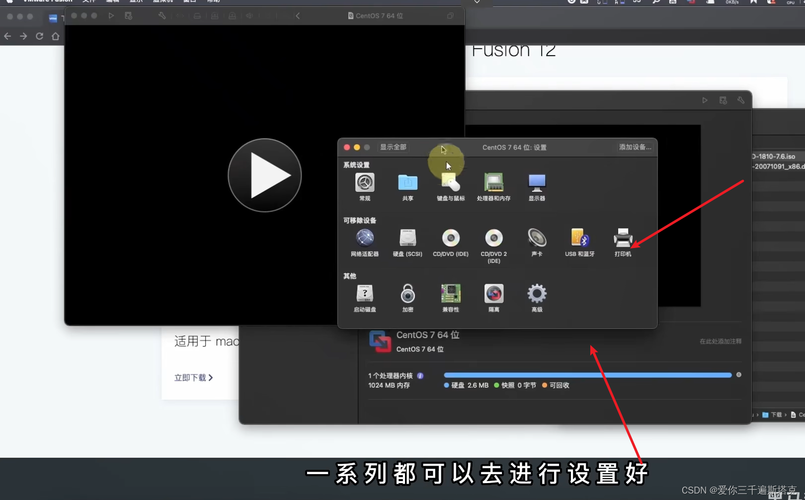Open 硬盘 (SCSI) settings icon
Viewport: 805px width, 500px height.
408,238
